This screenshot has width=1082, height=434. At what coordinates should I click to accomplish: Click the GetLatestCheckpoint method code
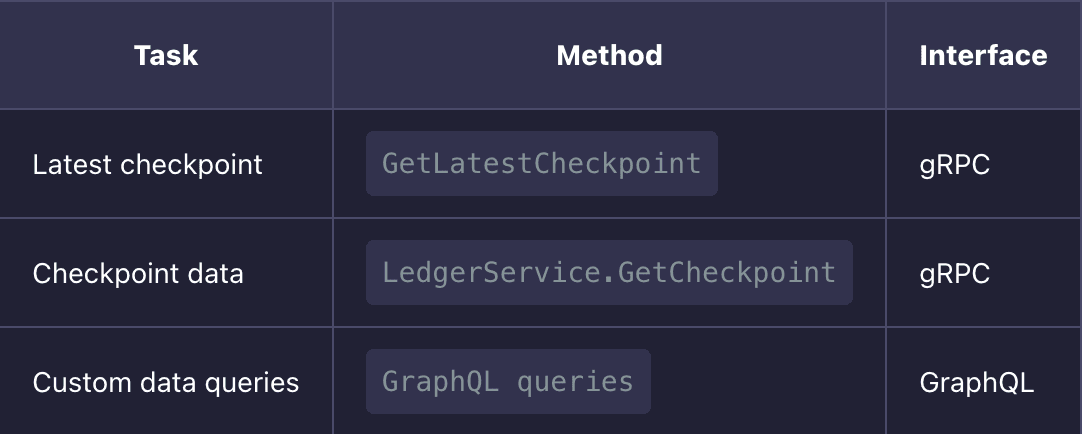[x=541, y=164]
